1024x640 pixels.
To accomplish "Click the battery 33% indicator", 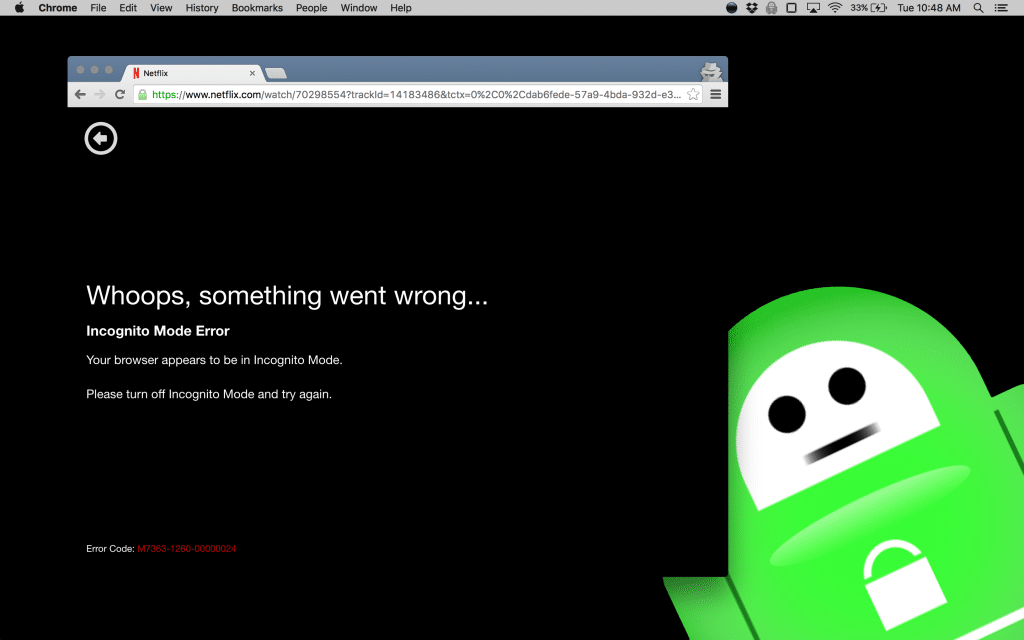I will click(x=869, y=8).
